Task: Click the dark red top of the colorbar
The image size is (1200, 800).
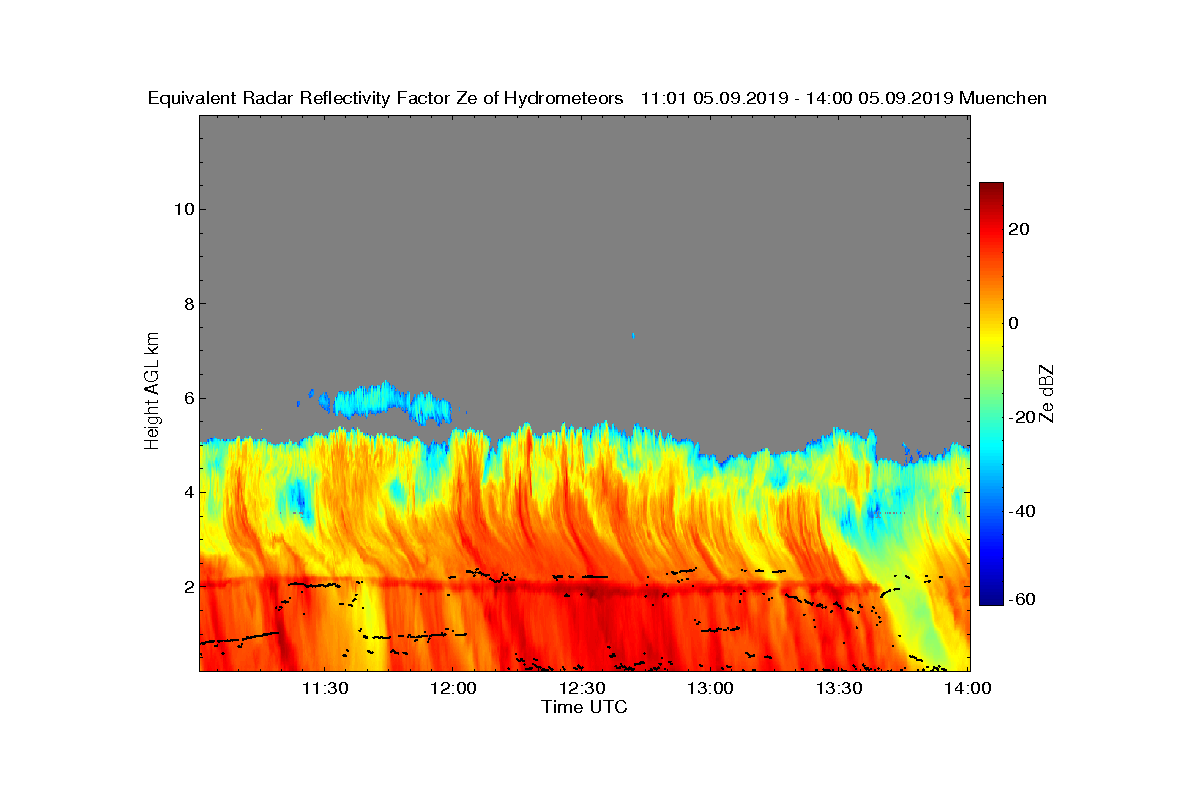Action: 991,190
